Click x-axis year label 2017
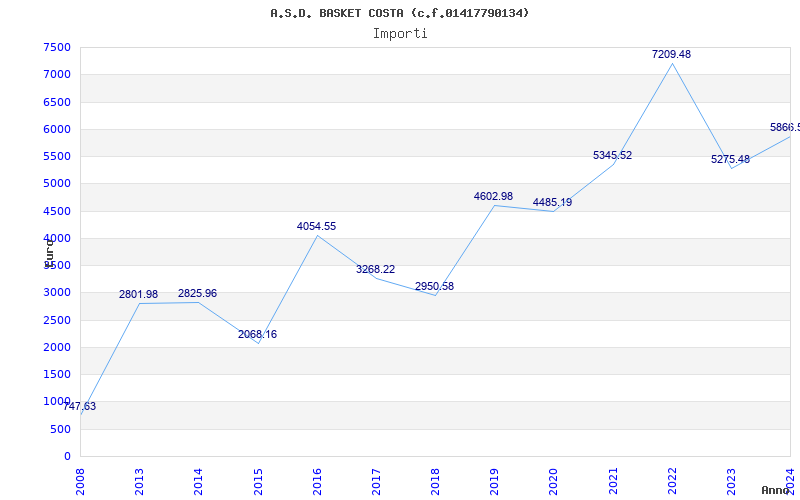Viewport: 800px width, 500px height. (376, 482)
